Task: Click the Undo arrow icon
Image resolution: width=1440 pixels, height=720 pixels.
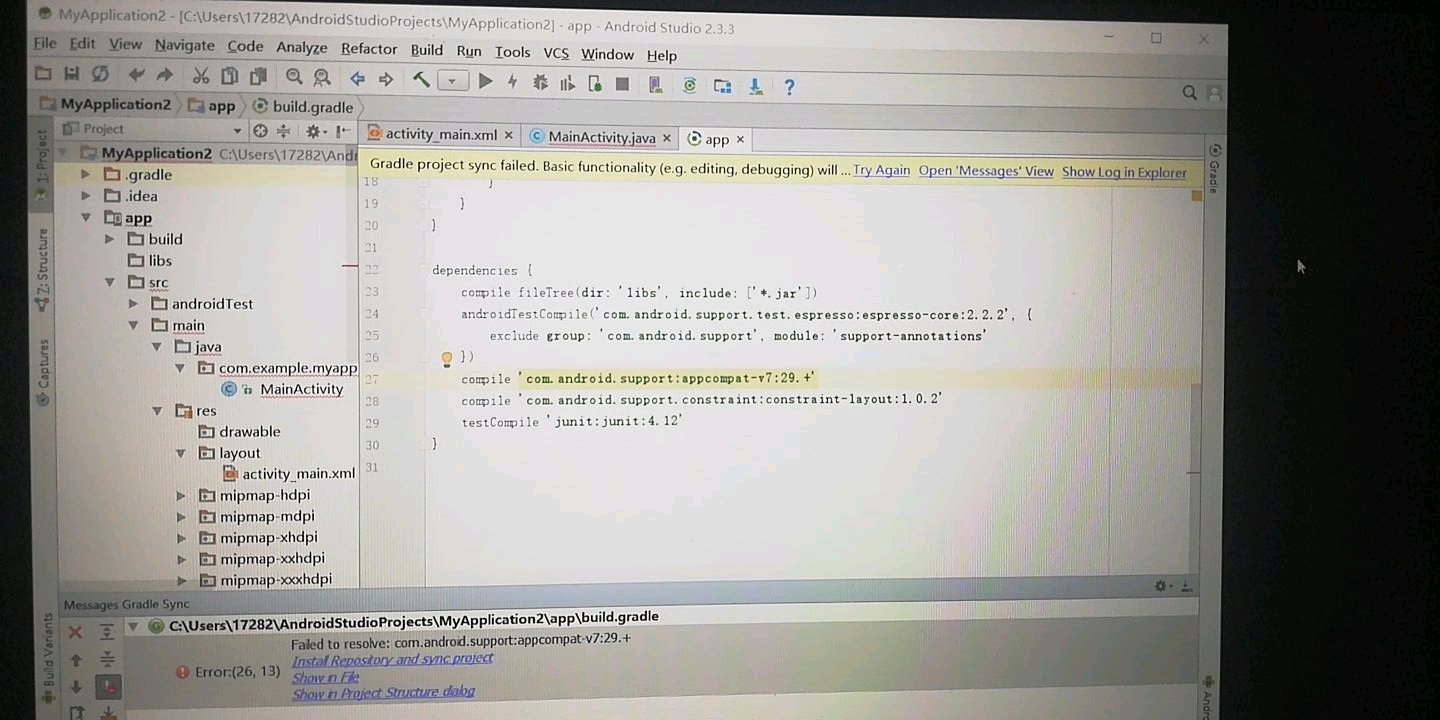Action: pyautogui.click(x=137, y=75)
